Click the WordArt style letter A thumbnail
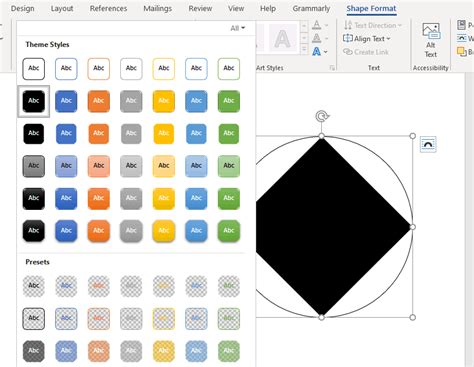The image size is (474, 367). (x=282, y=38)
